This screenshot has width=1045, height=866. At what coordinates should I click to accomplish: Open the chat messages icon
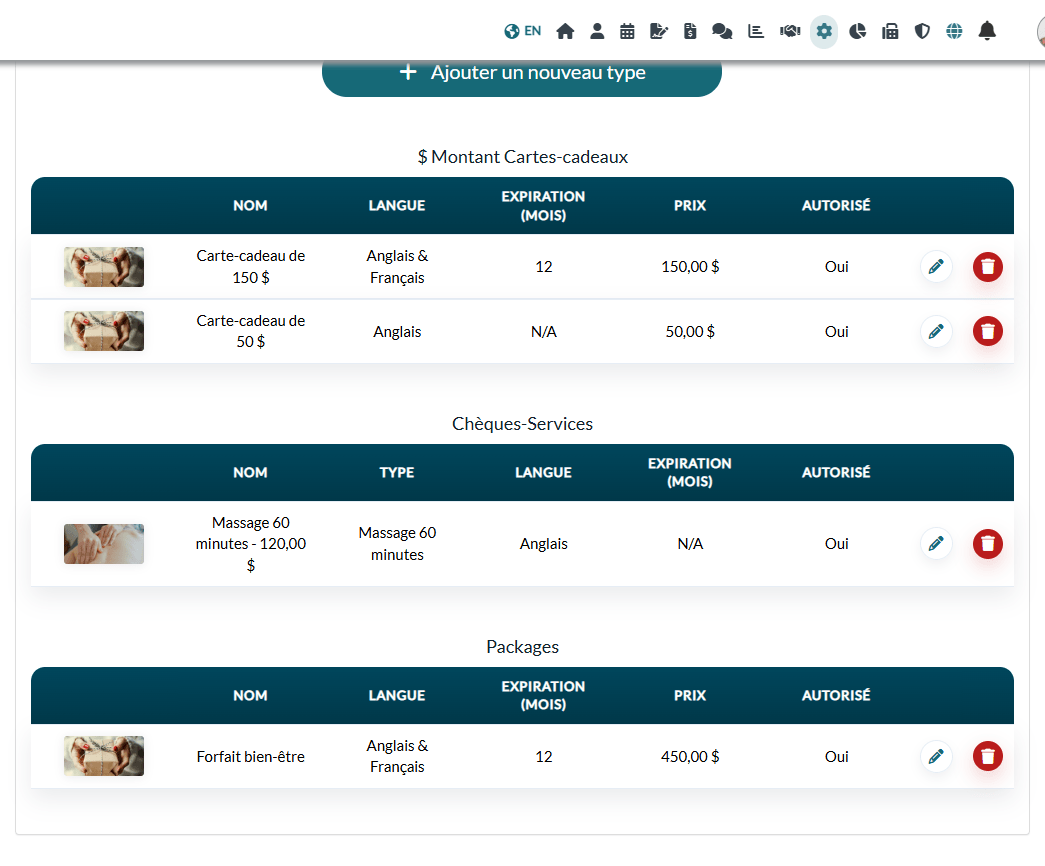coord(722,31)
